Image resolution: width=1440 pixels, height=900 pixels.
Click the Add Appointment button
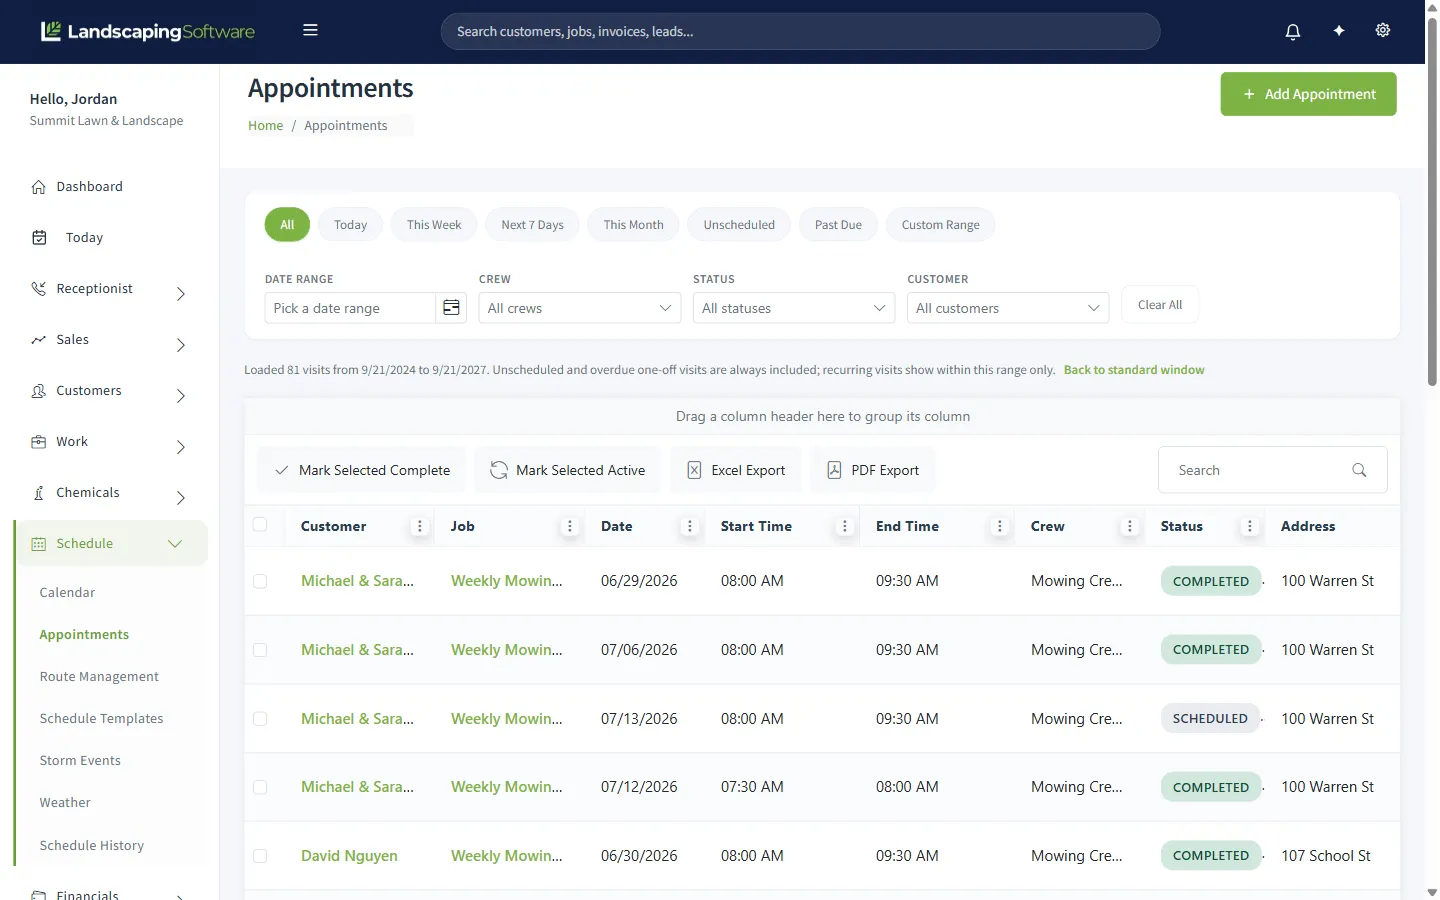1308,94
